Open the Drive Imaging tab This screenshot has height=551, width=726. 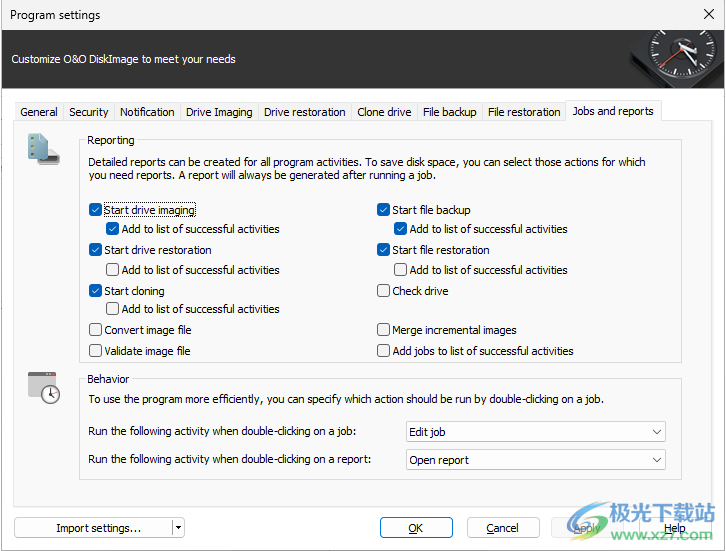tap(219, 112)
